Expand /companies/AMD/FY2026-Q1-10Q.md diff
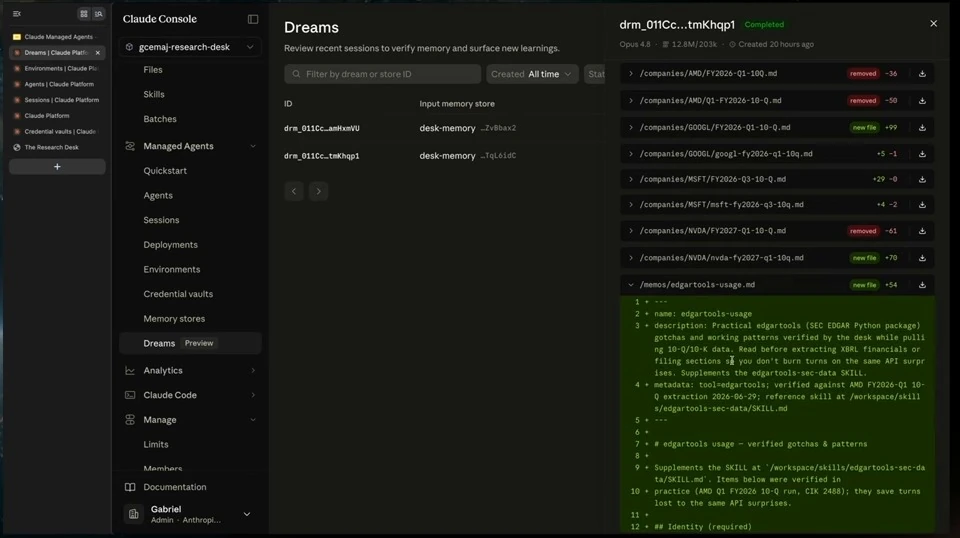The image size is (960, 538). (631, 73)
